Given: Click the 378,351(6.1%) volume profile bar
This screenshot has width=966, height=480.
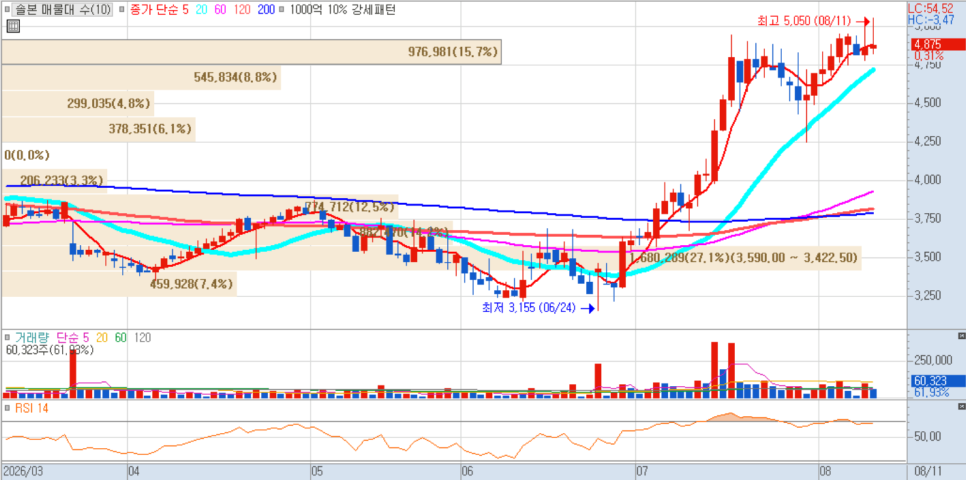Looking at the screenshot, I should point(97,129).
